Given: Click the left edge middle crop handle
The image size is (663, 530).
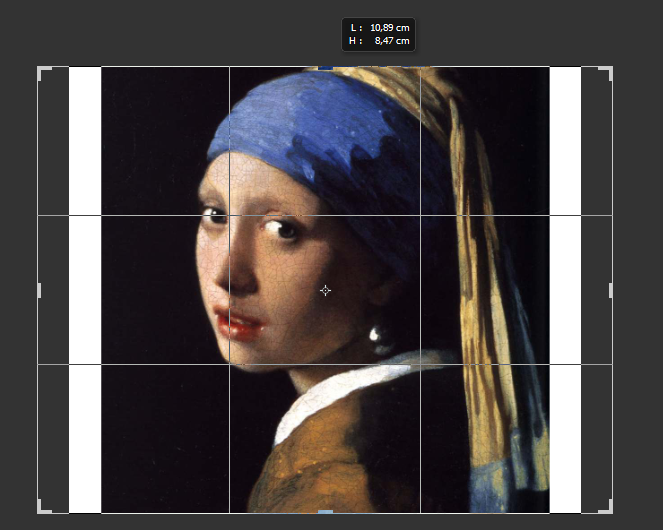Looking at the screenshot, I should coord(39,290).
